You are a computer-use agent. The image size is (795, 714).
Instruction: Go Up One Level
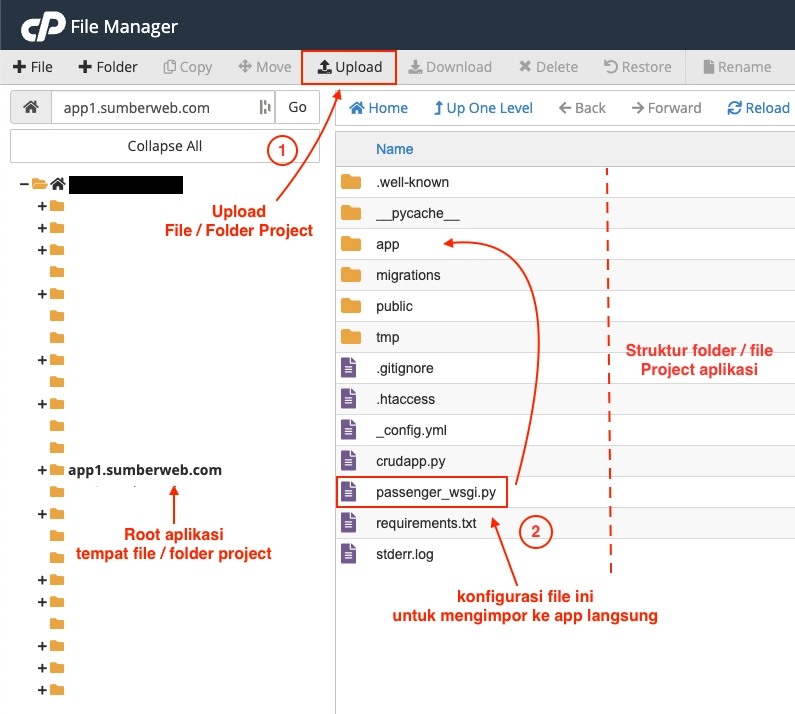pyautogui.click(x=483, y=108)
